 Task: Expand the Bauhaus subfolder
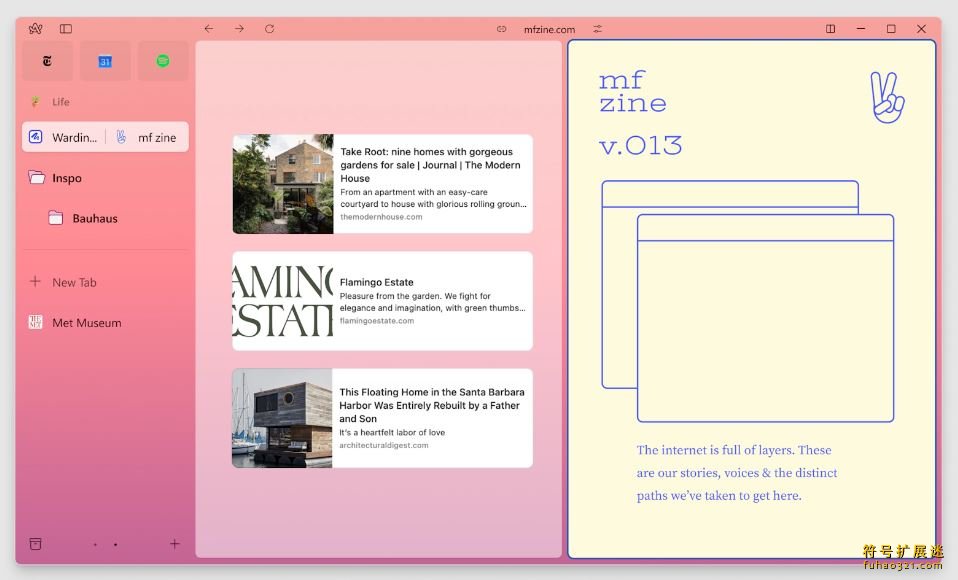point(94,218)
